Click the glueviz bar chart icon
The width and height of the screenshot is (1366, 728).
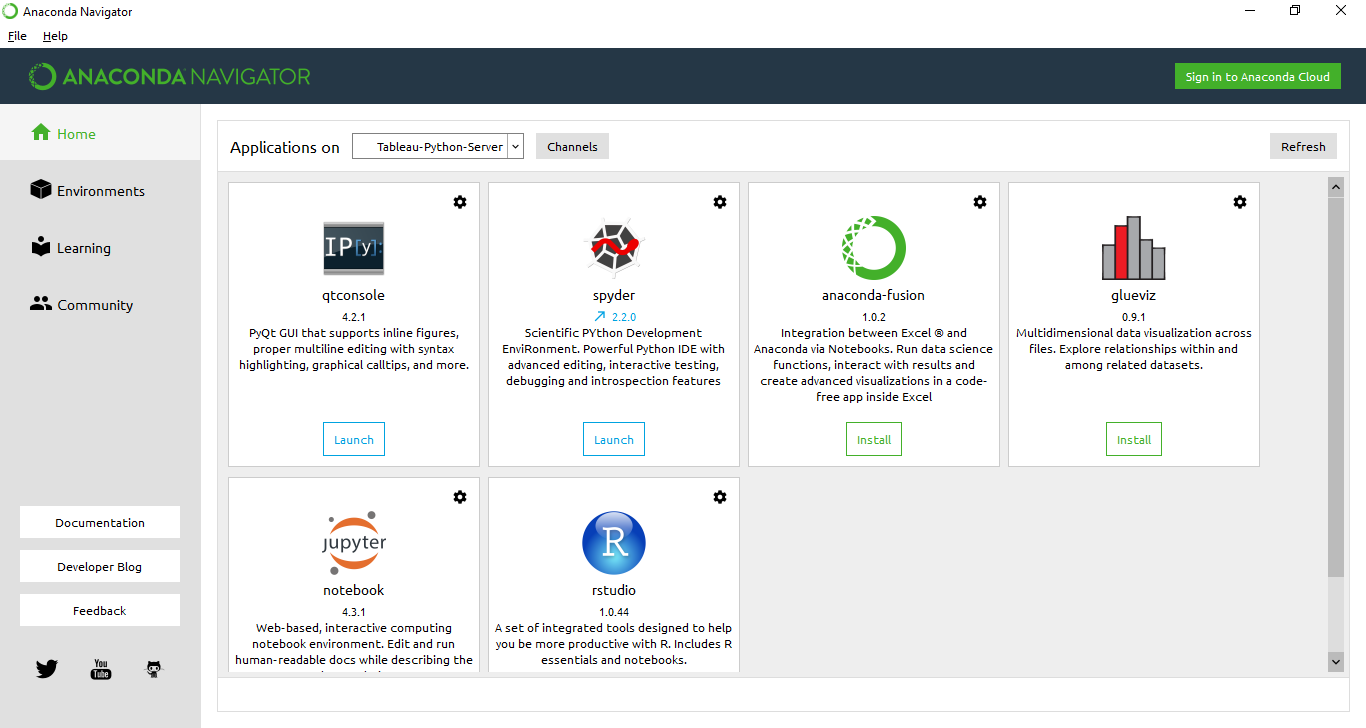[x=1134, y=248]
